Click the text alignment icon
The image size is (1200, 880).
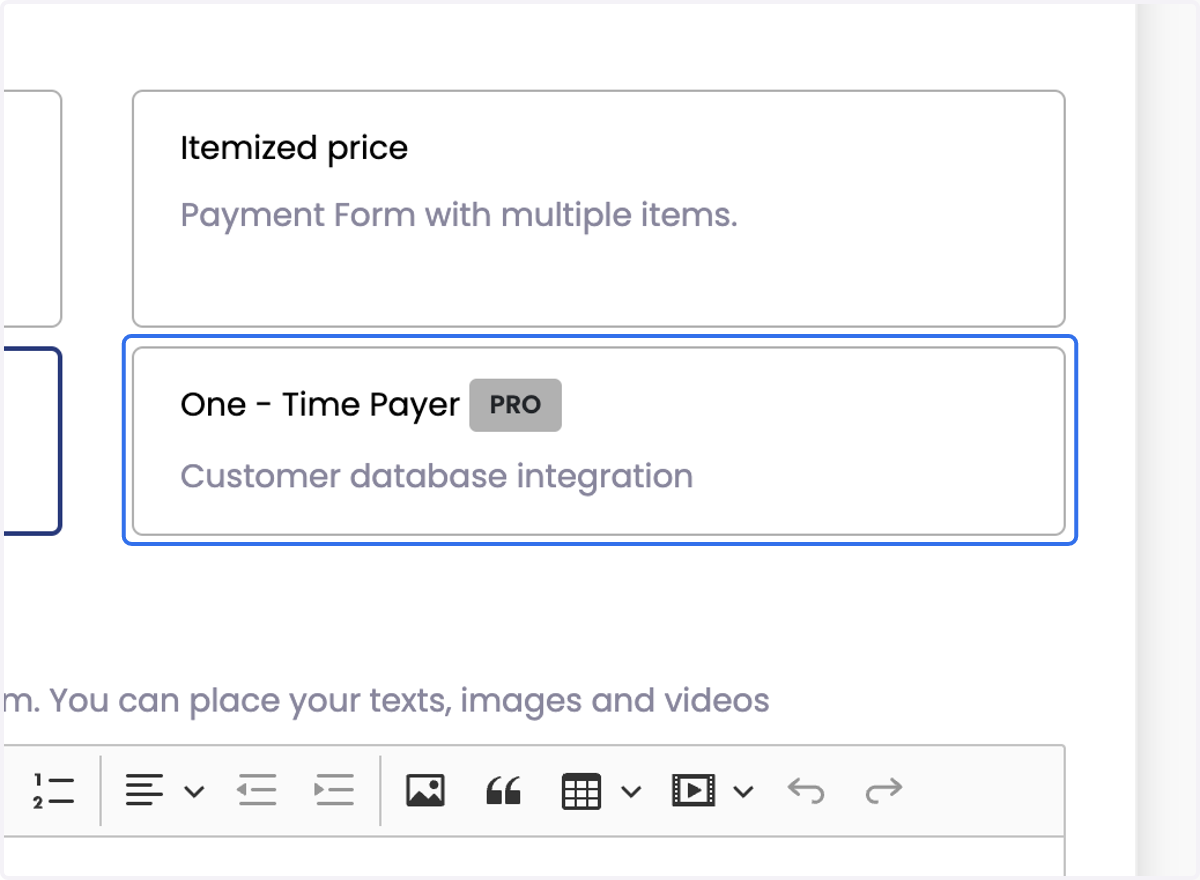tap(144, 790)
